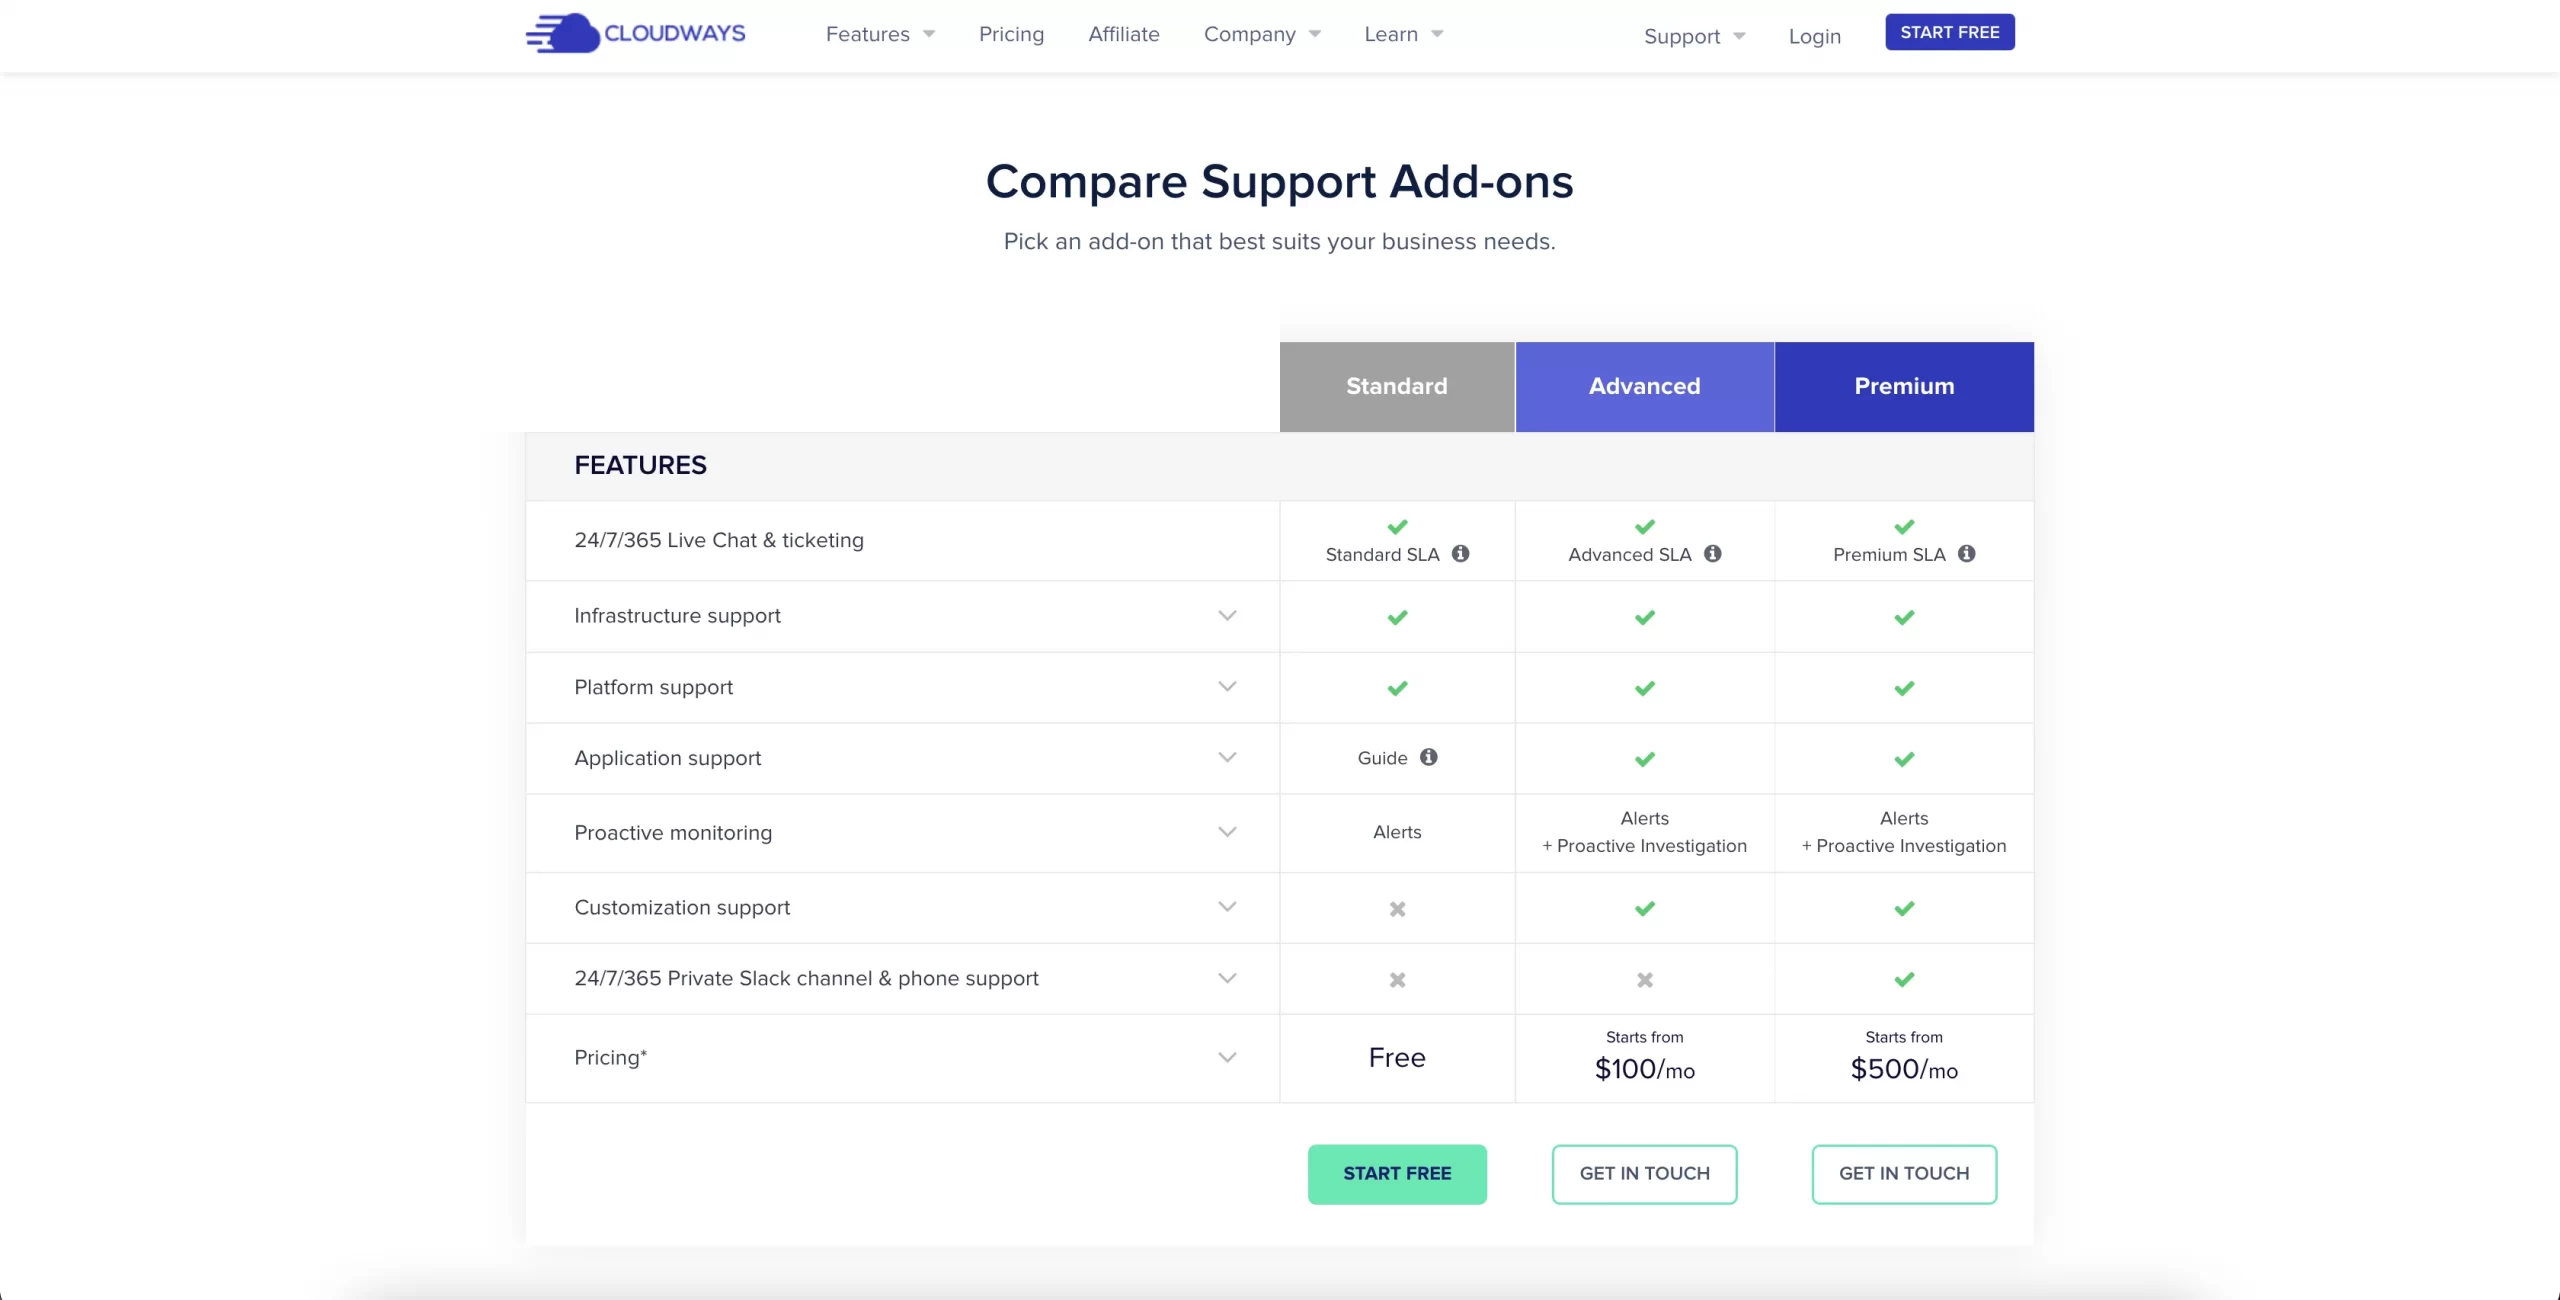Select Pricing in the top navigation
The image size is (2560, 1300).
pos(1011,33)
